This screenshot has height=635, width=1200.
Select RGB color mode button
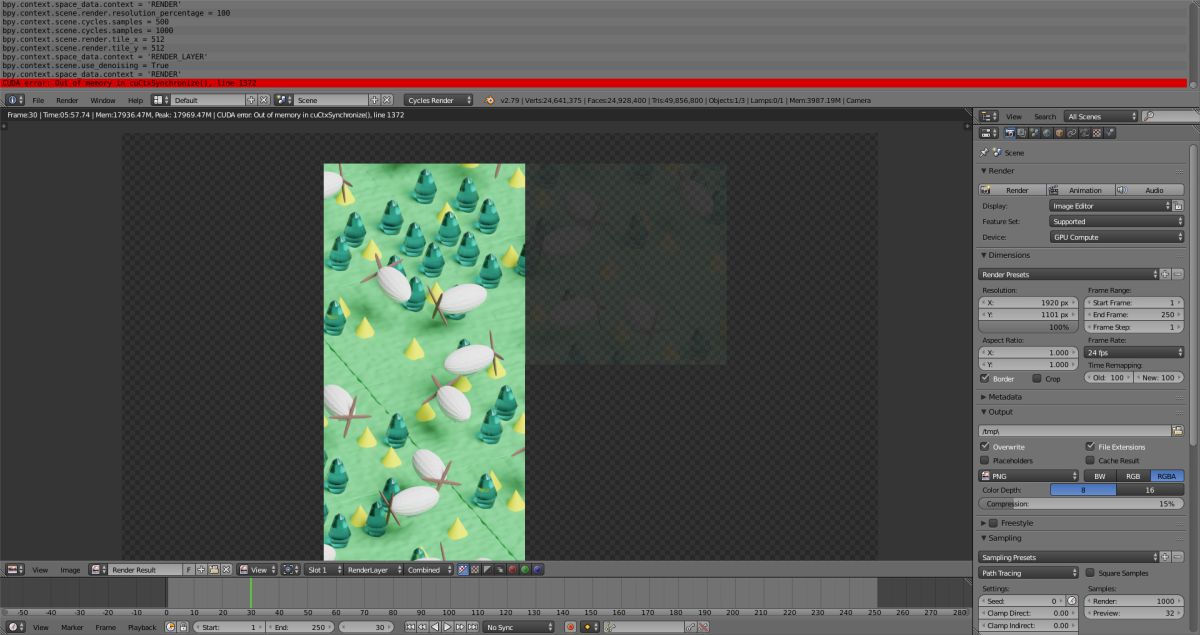1133,476
